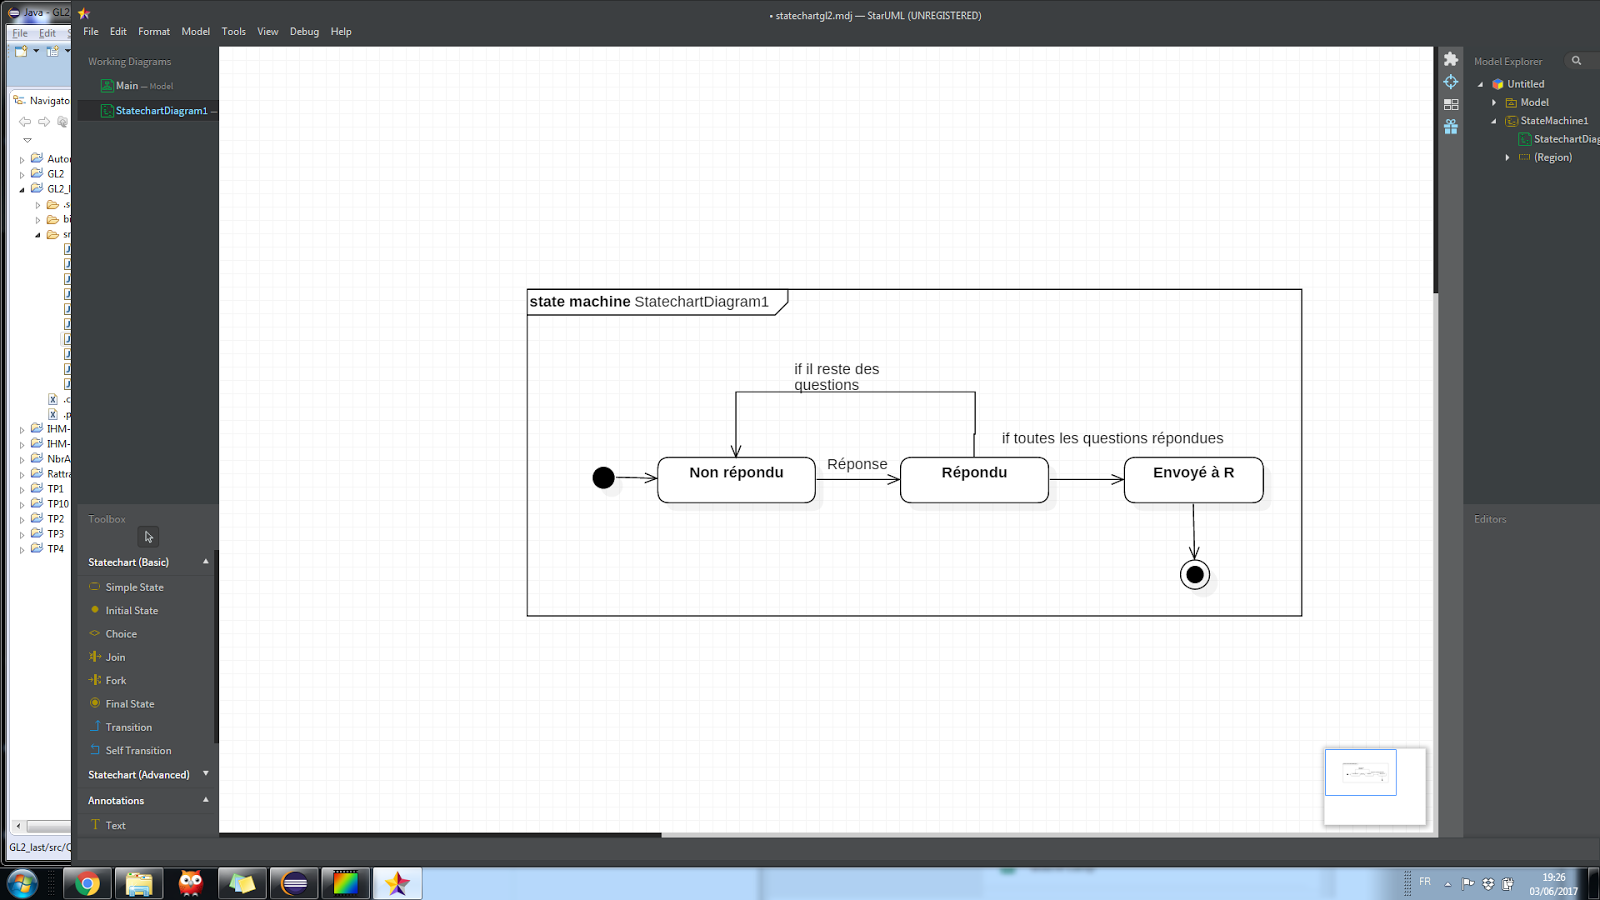The width and height of the screenshot is (1600, 900).
Task: Activate the select pointer tool in Toolbox
Action: 148,537
